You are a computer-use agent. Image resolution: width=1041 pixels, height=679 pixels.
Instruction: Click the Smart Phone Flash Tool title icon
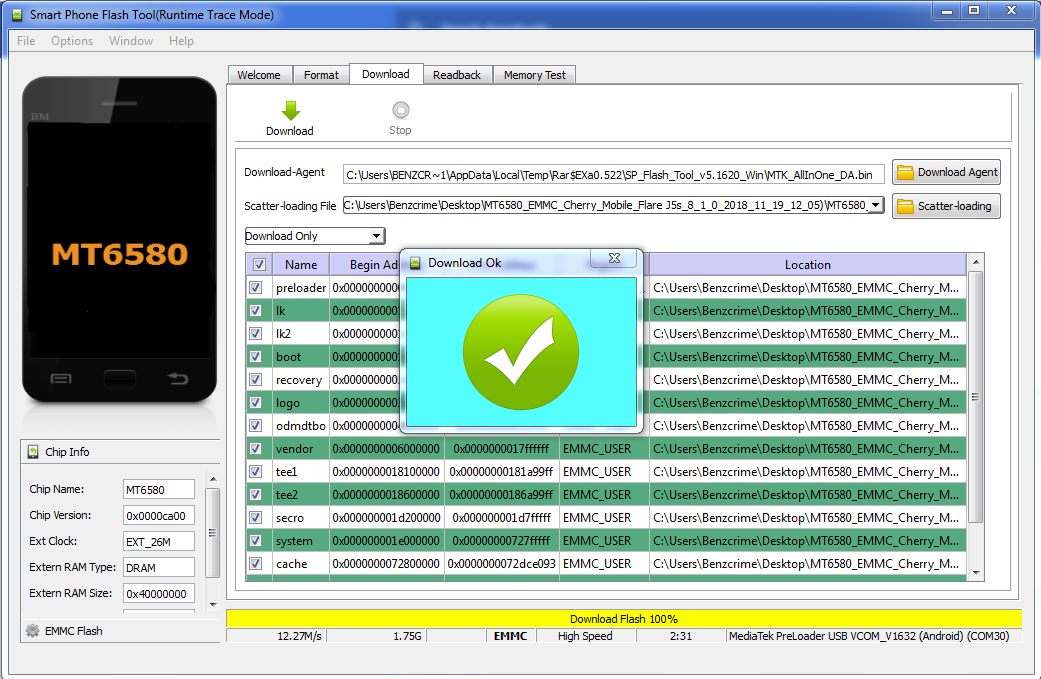tap(17, 15)
